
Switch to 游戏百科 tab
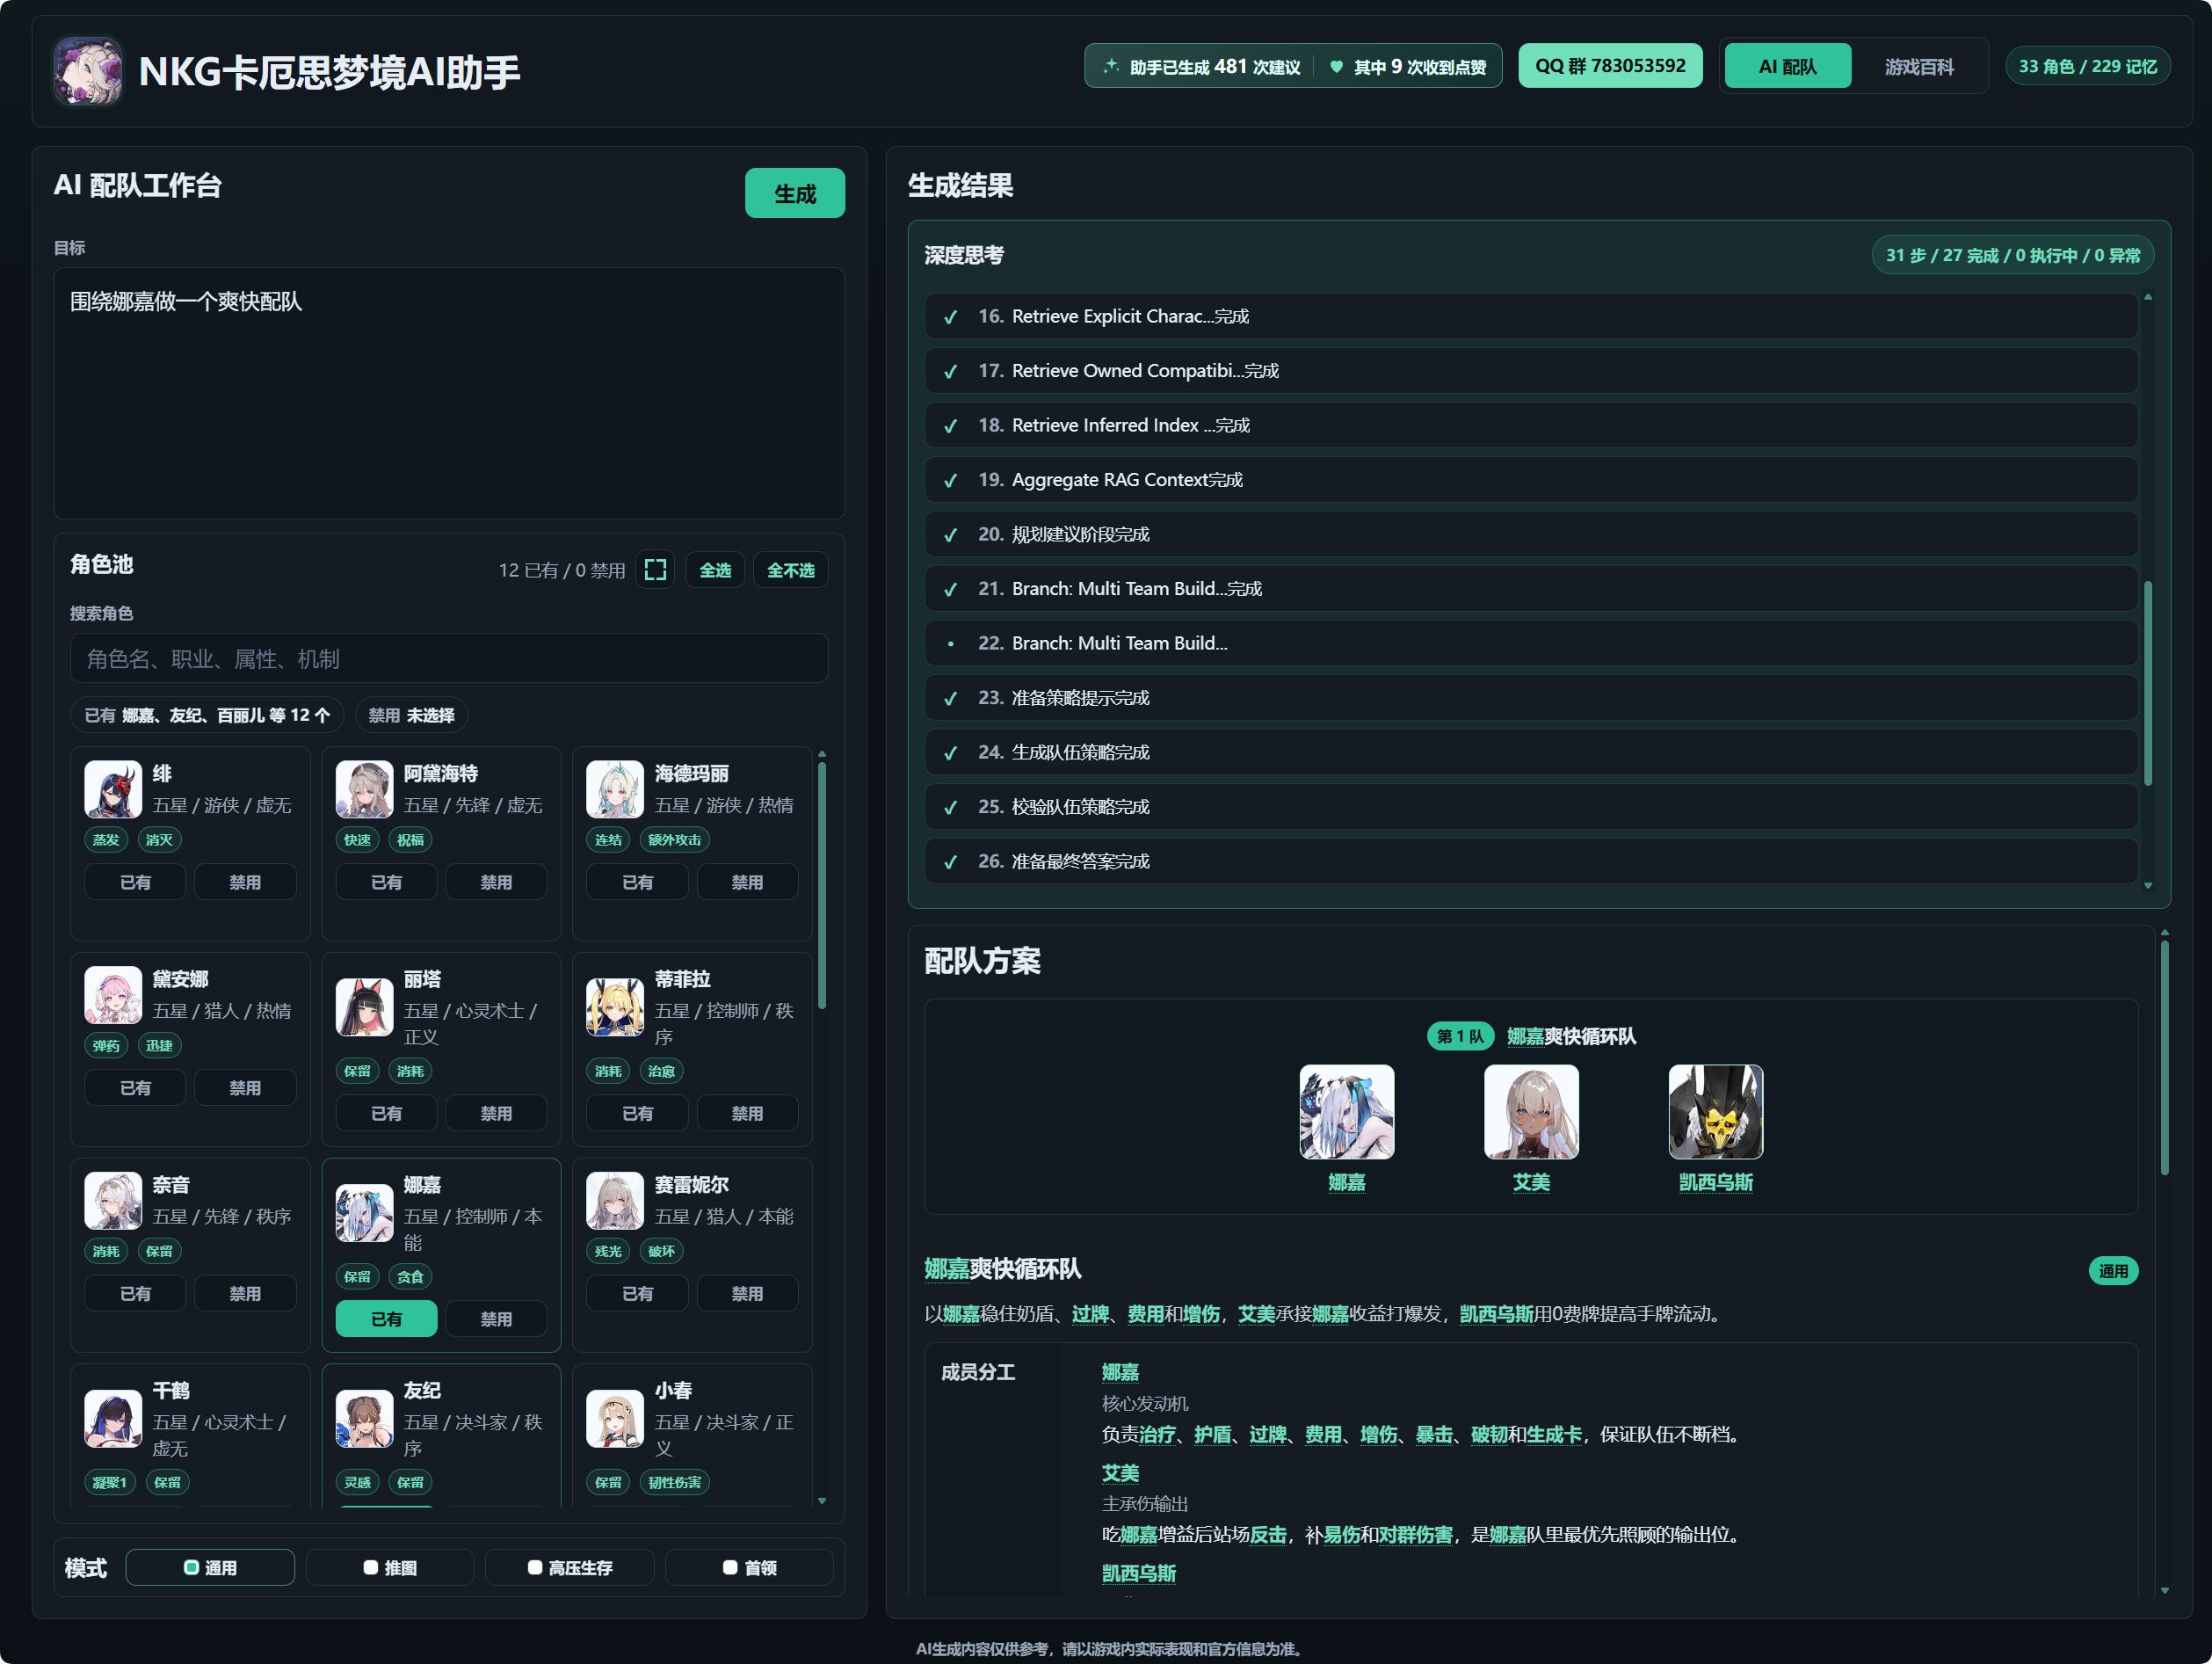(x=1918, y=66)
